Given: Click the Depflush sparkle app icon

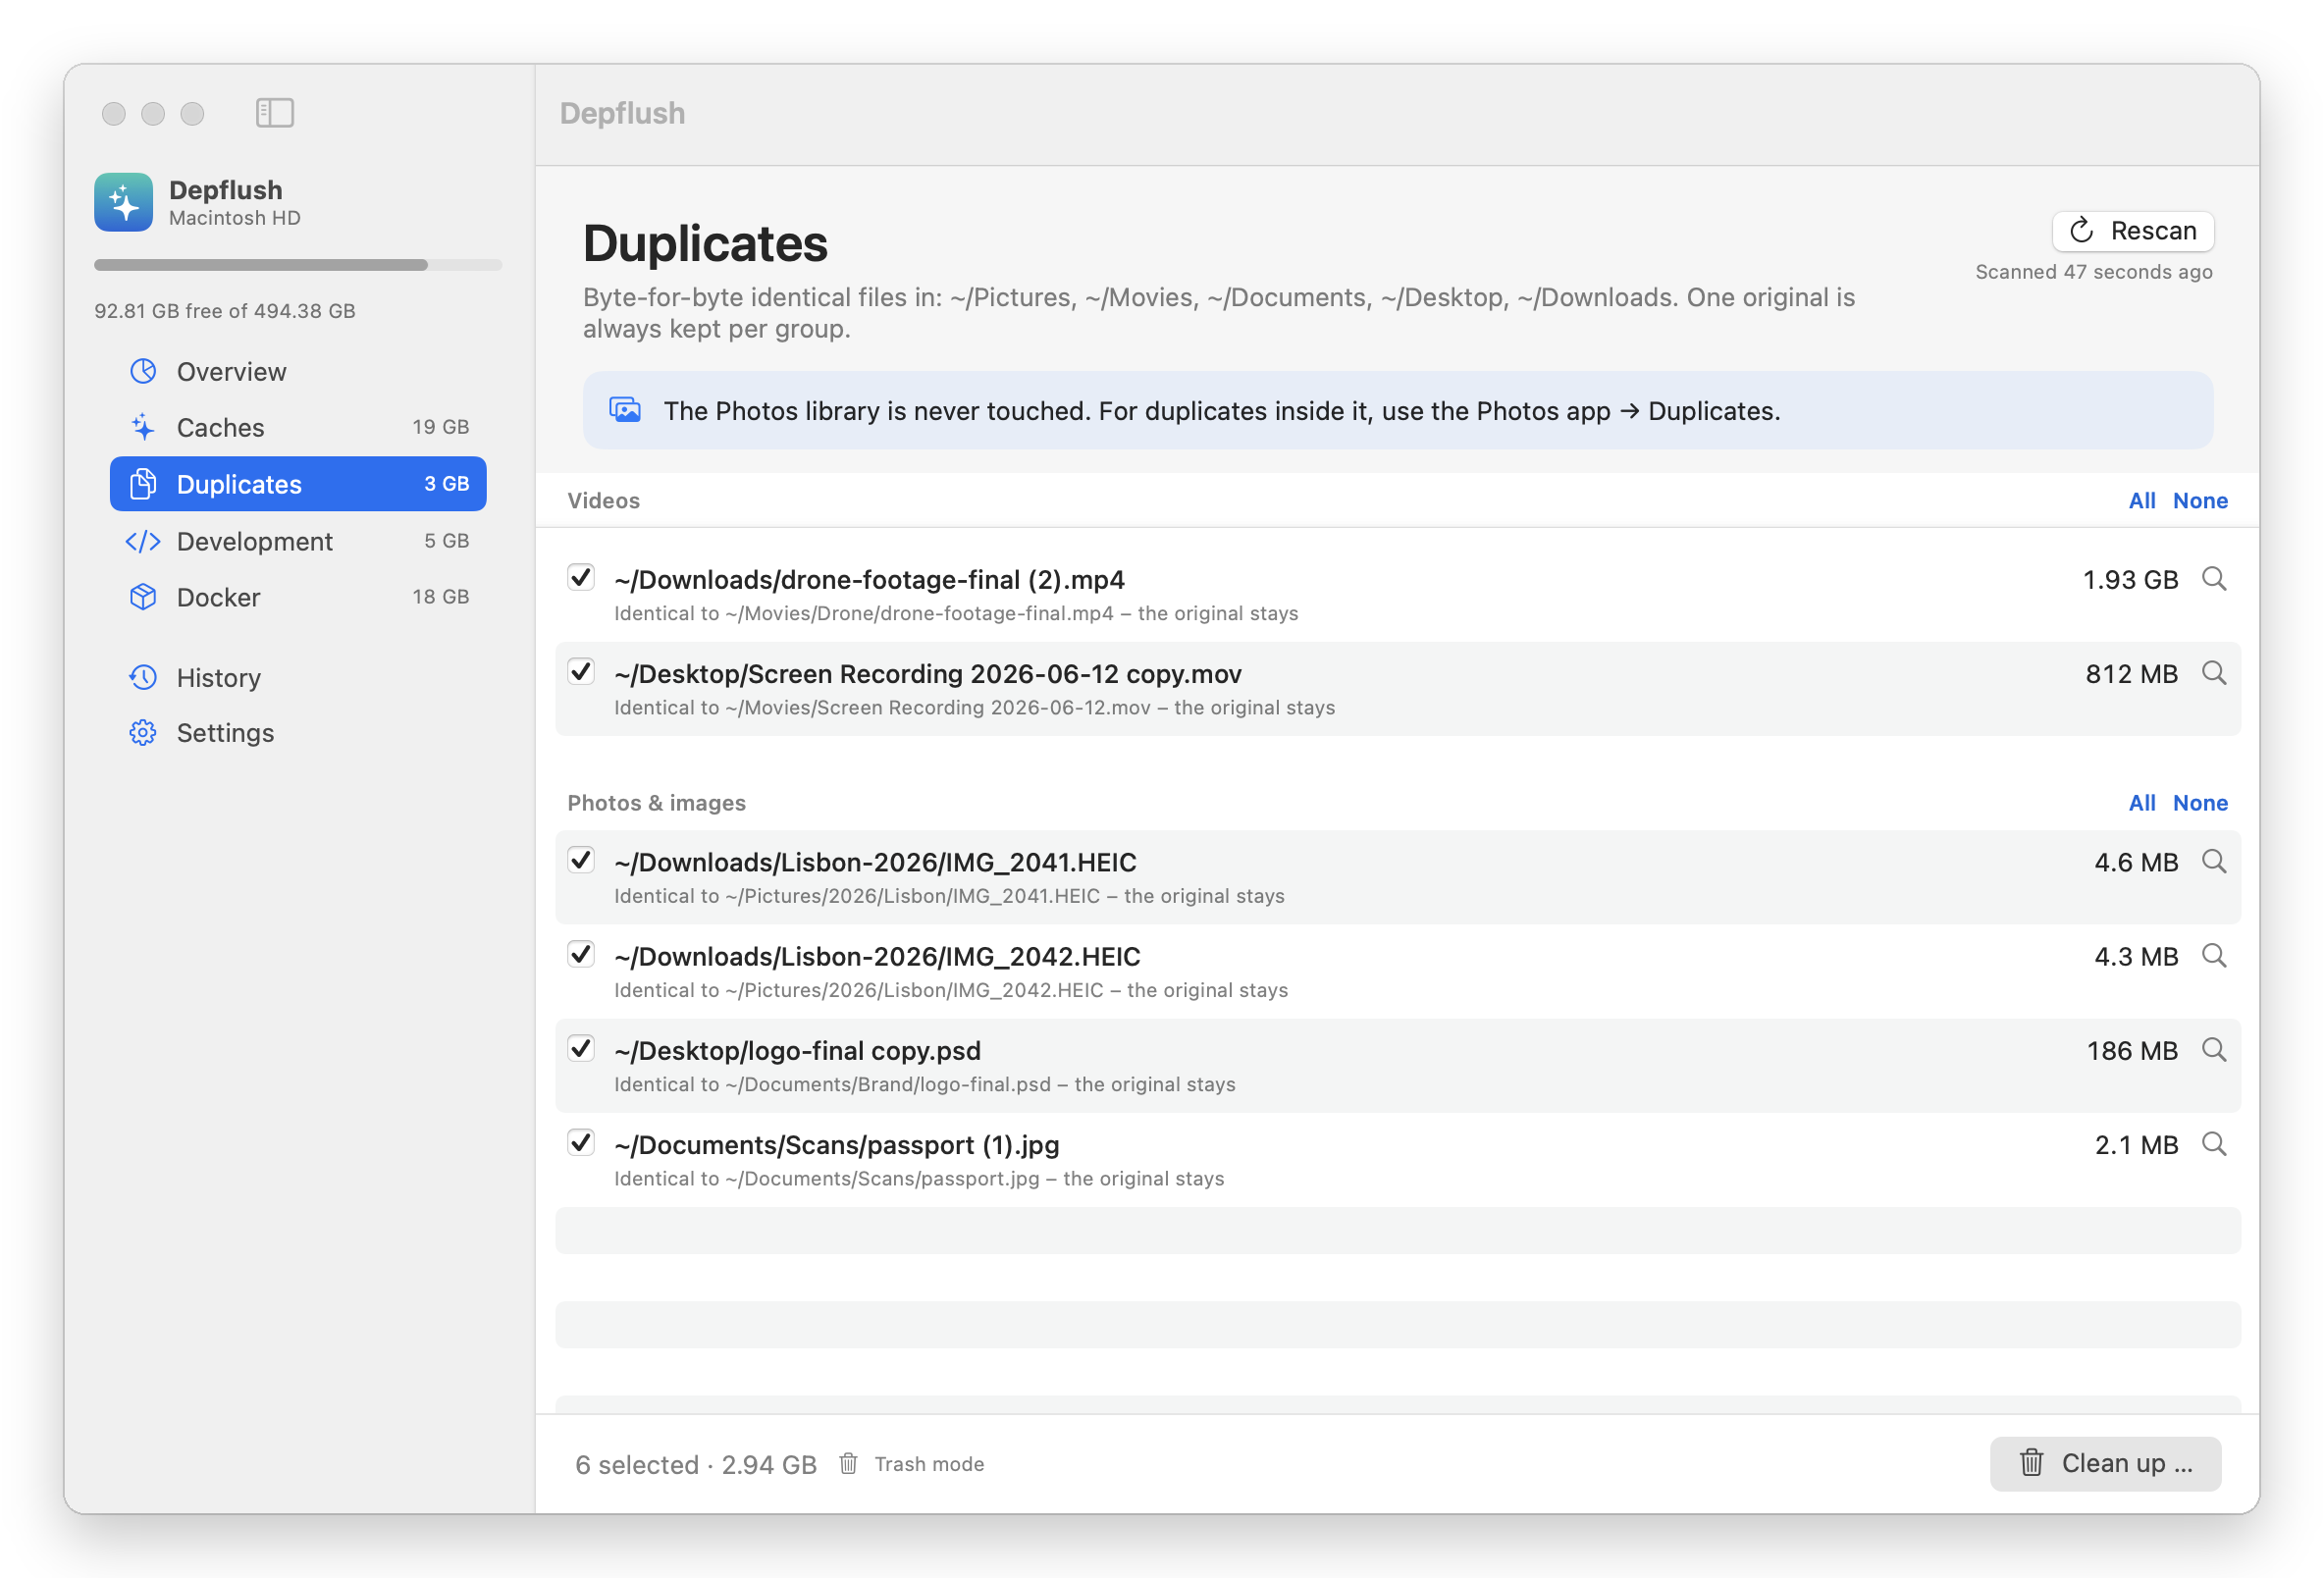Looking at the screenshot, I should click(x=124, y=202).
